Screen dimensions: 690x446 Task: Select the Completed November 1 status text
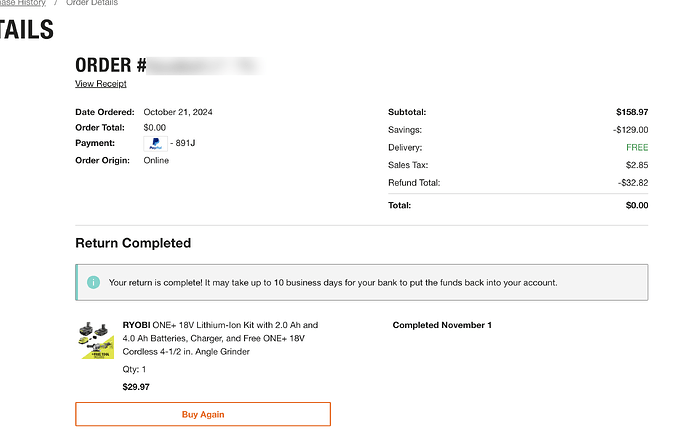pos(442,325)
